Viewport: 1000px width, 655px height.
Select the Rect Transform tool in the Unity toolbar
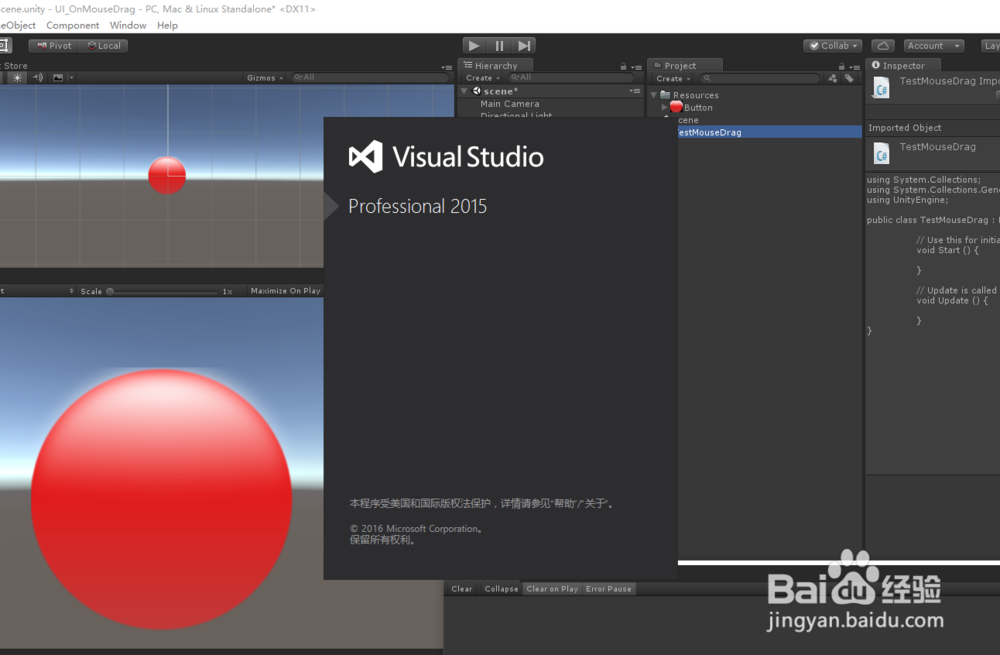click(x=5, y=45)
